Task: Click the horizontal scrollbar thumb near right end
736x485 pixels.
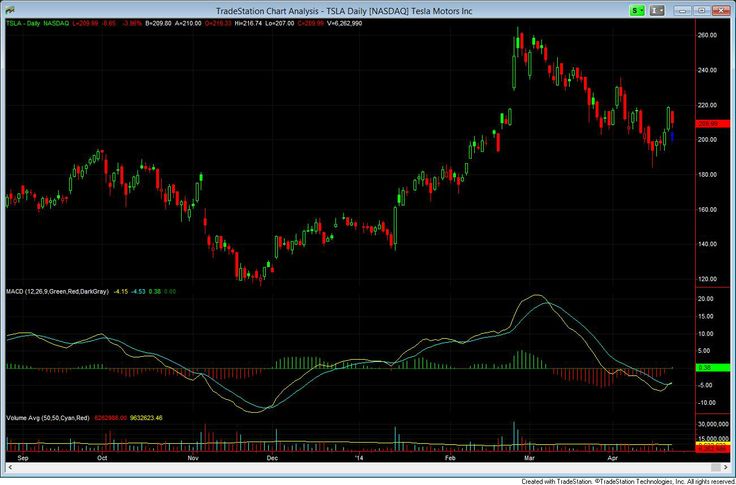Action: click(715, 467)
